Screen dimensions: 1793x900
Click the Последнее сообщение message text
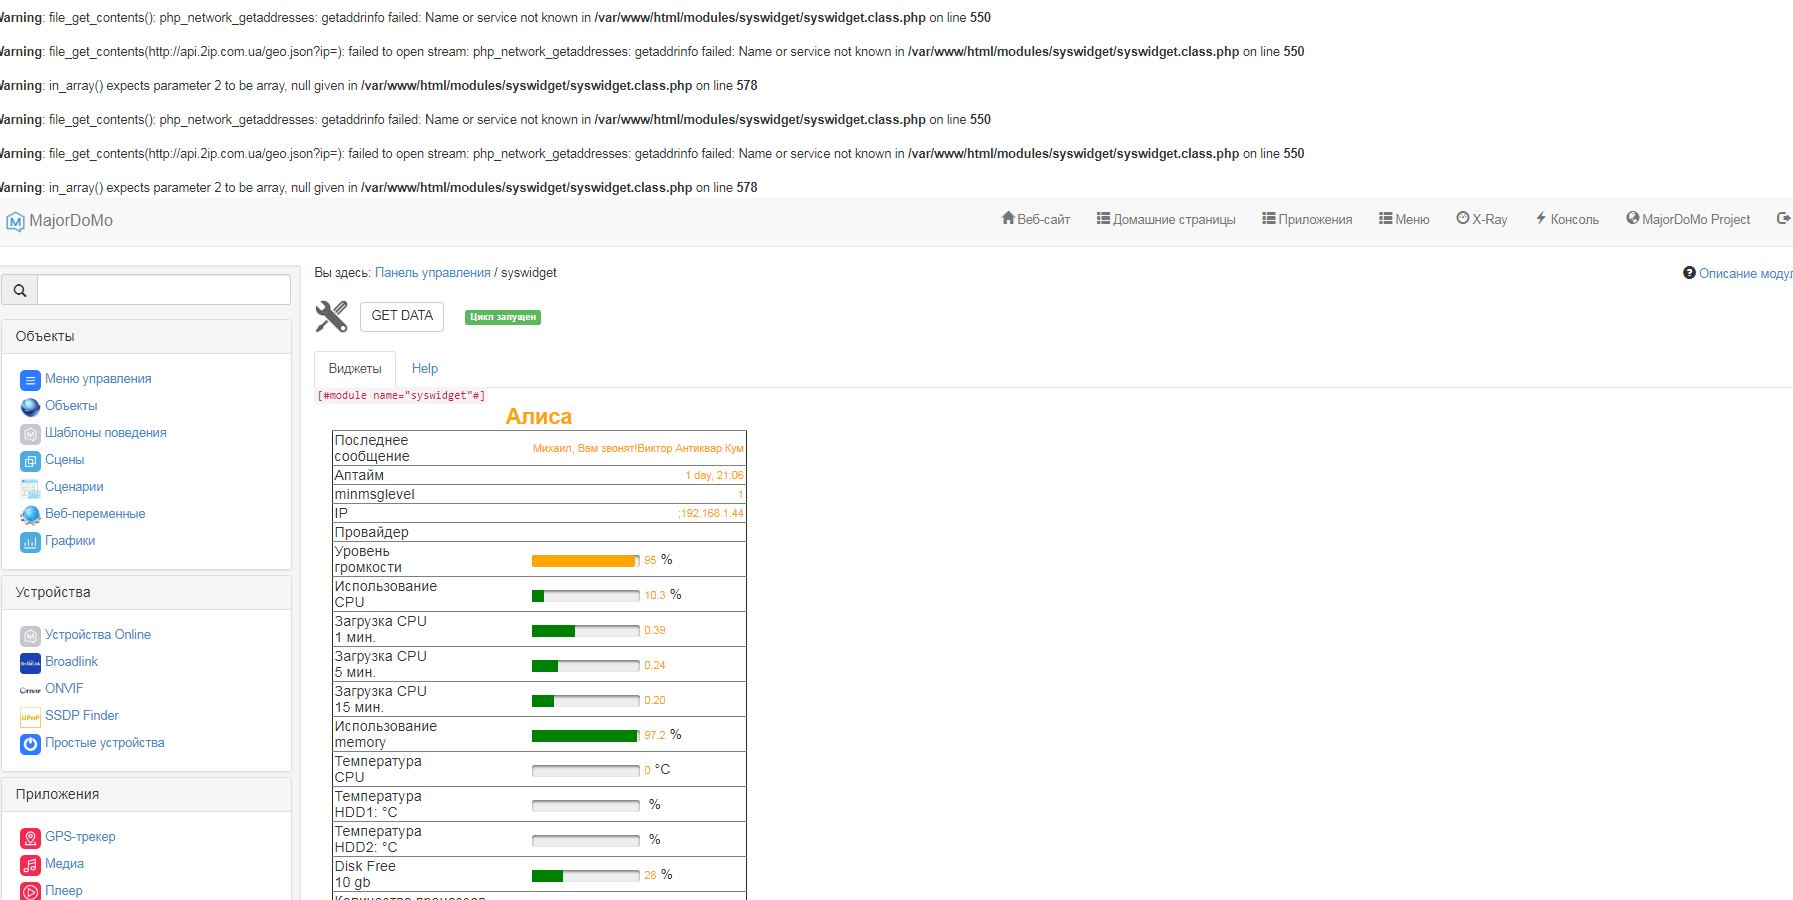pyautogui.click(x=638, y=449)
